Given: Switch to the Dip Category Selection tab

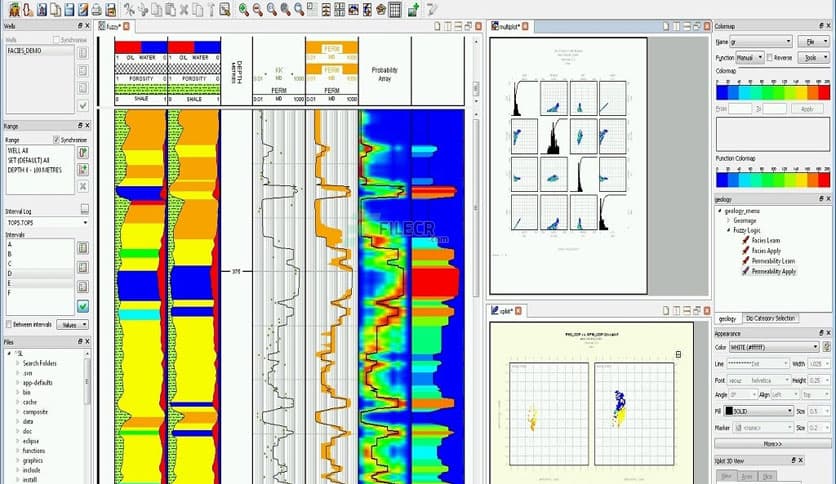Looking at the screenshot, I should coord(771,318).
